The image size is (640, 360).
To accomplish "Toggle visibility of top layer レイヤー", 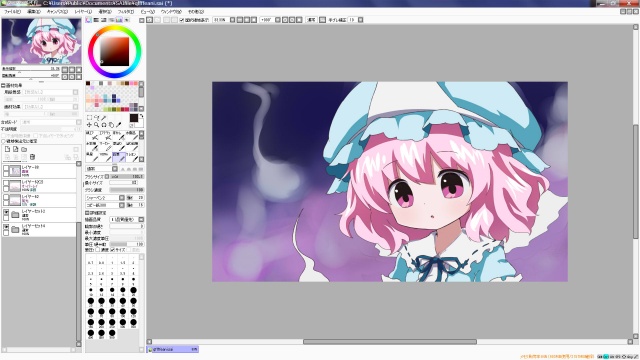I will click(6, 168).
